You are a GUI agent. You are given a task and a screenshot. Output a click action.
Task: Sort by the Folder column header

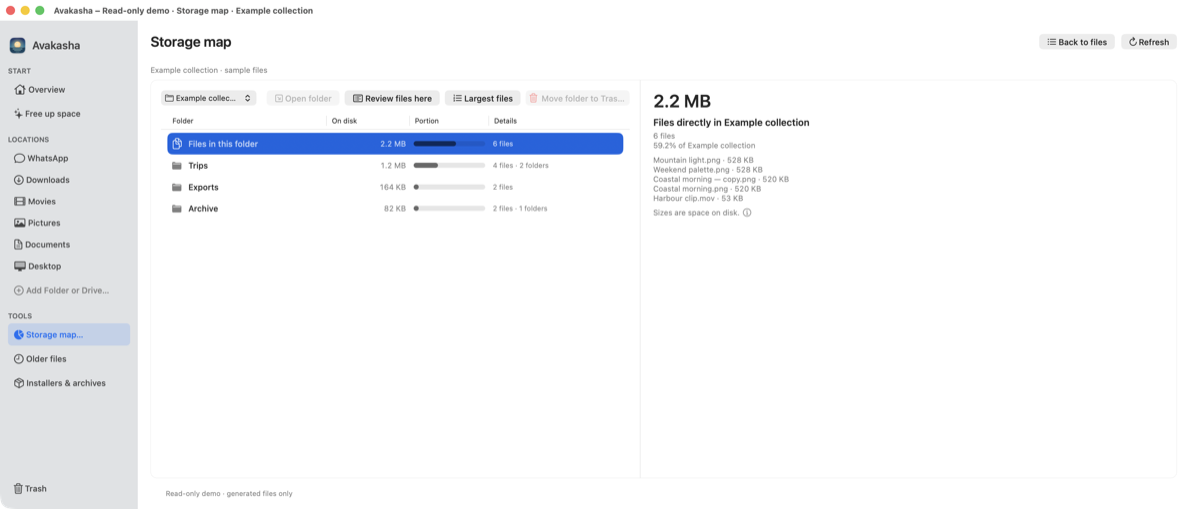pos(183,121)
